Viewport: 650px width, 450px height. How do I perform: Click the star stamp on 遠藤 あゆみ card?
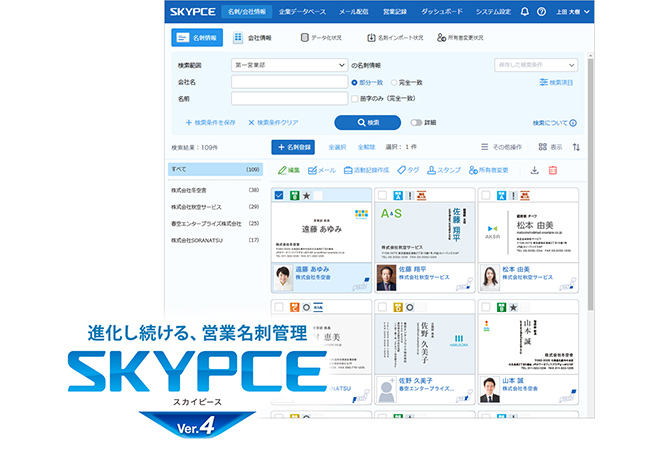(x=306, y=196)
